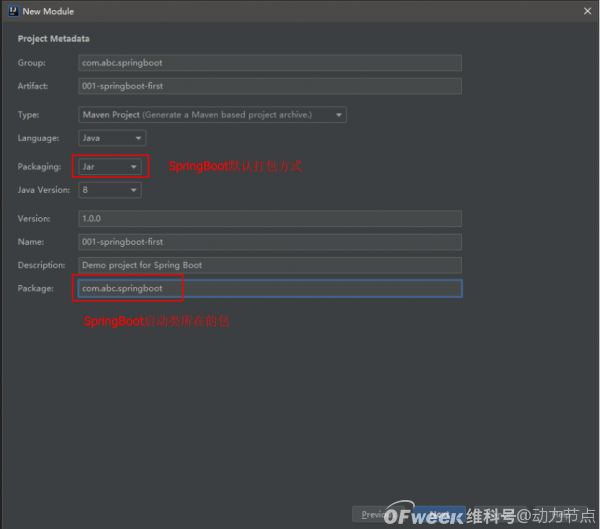Image resolution: width=600 pixels, height=529 pixels.
Task: Focus the Package input field
Action: [270, 289]
